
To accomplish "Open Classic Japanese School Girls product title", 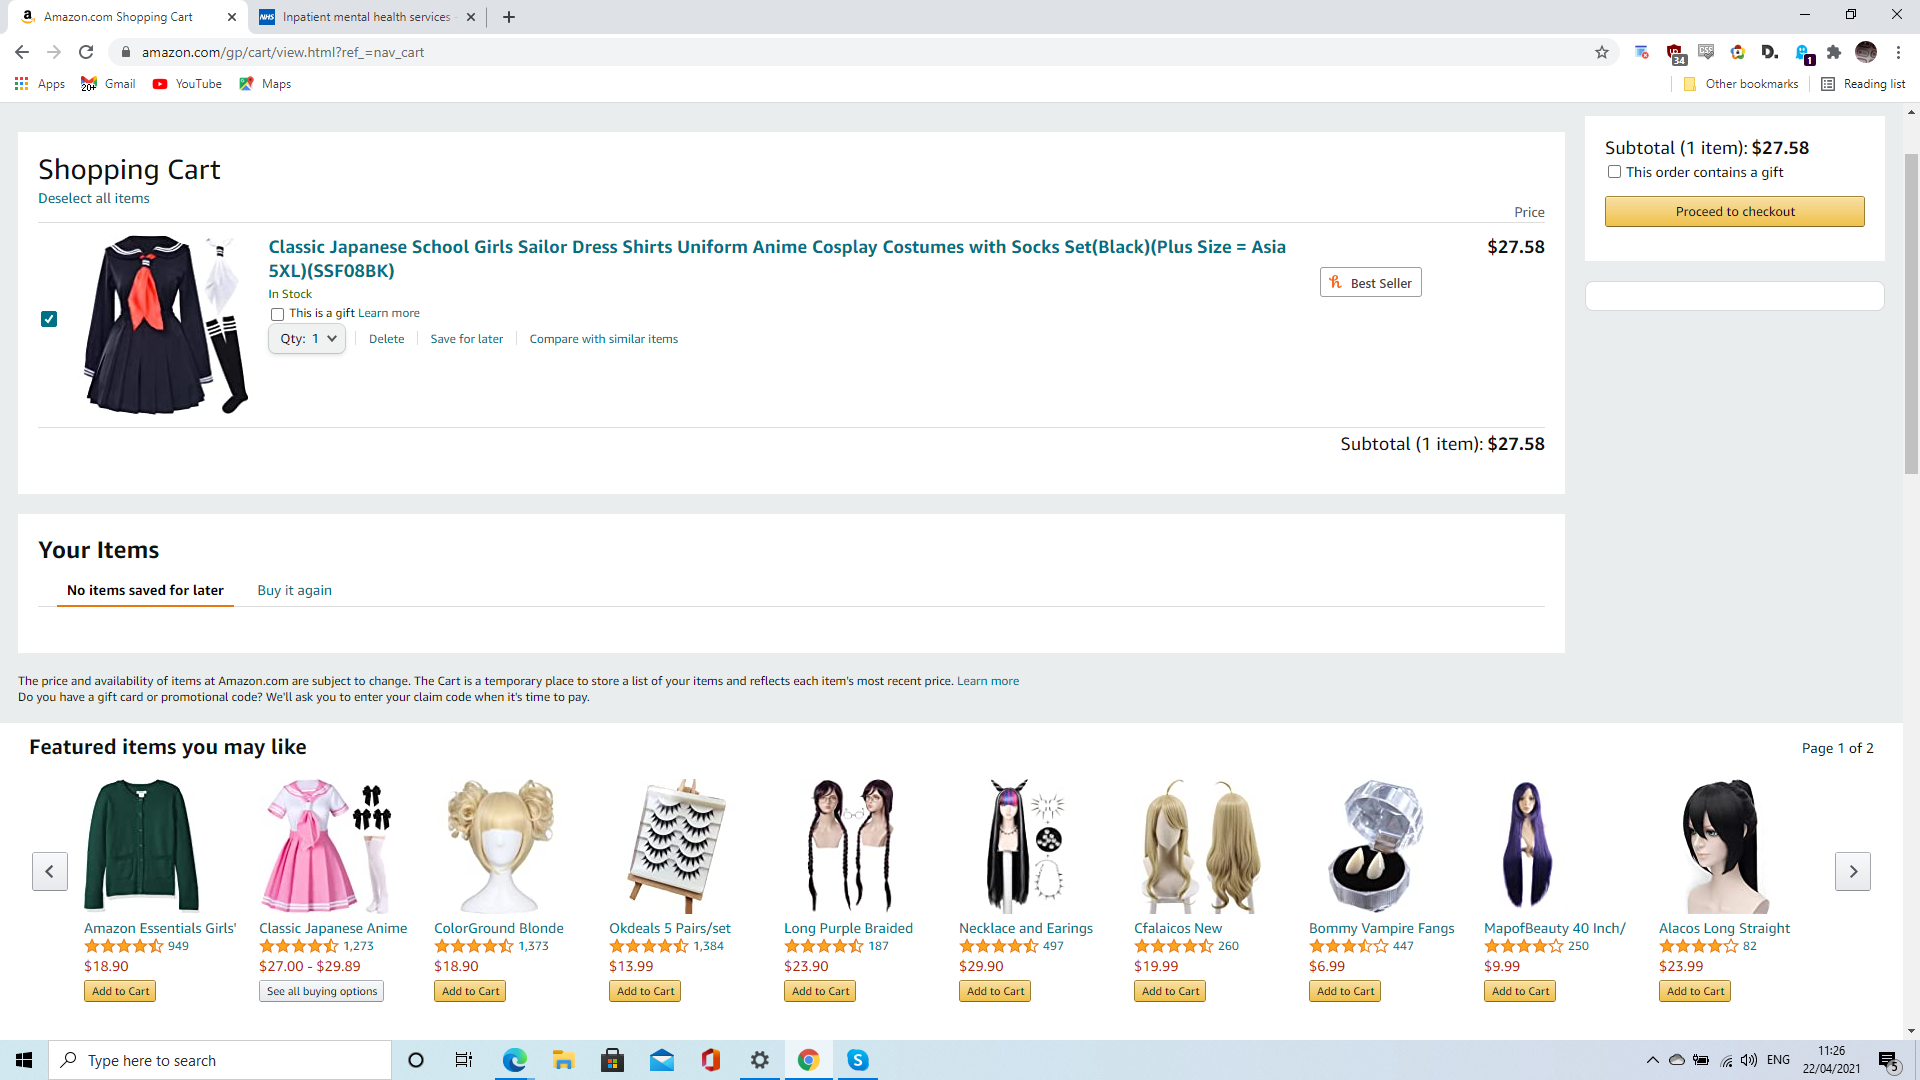I will point(777,258).
